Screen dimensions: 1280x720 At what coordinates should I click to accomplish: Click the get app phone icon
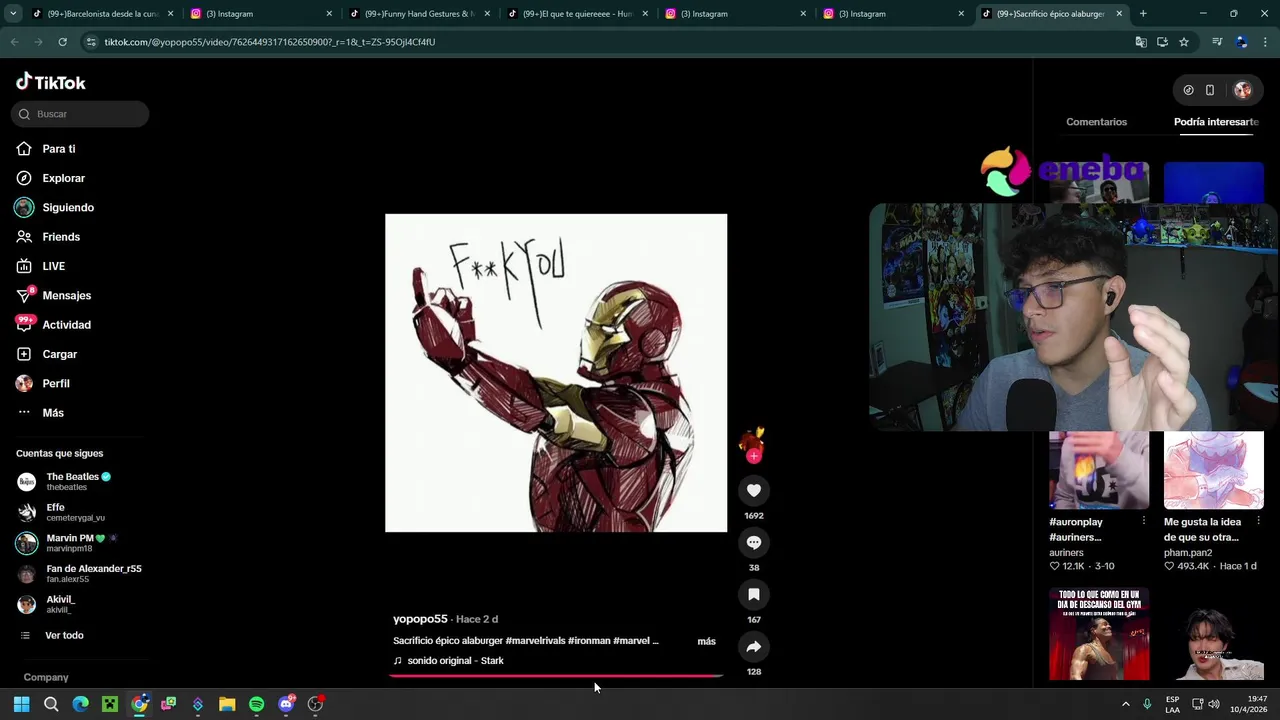[x=1210, y=90]
